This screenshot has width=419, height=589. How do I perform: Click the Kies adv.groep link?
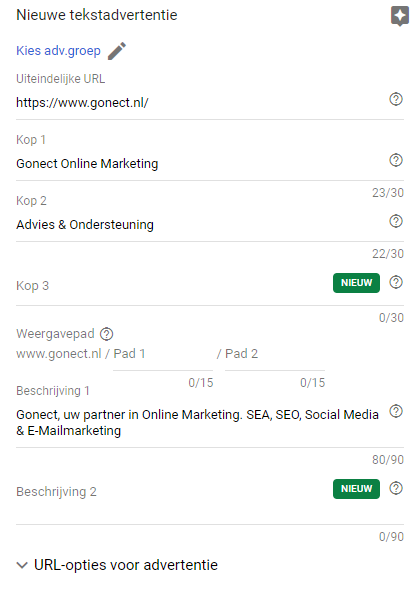tap(58, 51)
